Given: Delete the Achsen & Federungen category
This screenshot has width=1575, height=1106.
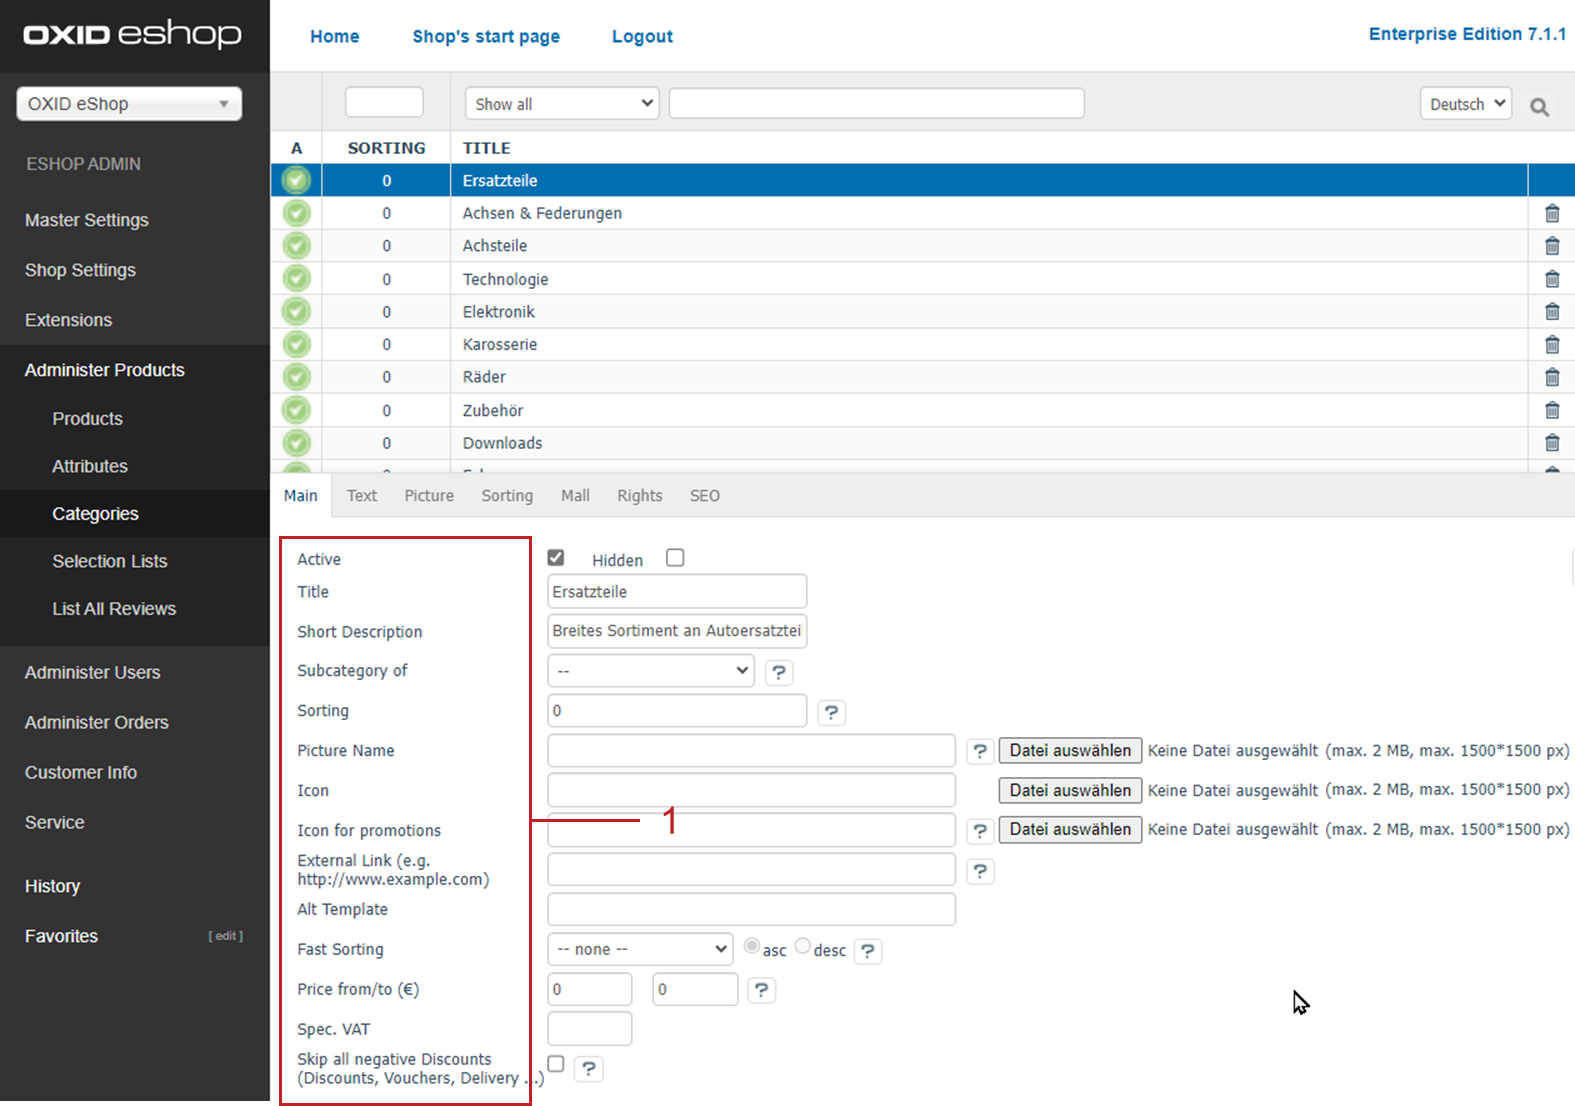Looking at the screenshot, I should pyautogui.click(x=1552, y=213).
